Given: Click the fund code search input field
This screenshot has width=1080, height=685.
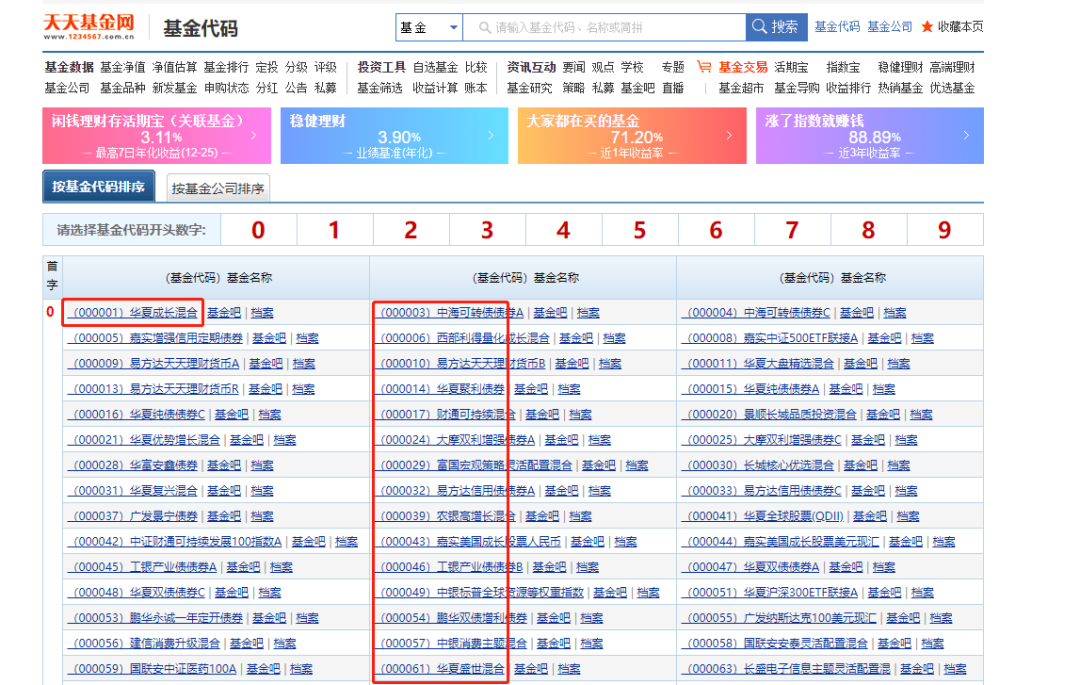Looking at the screenshot, I should [x=605, y=27].
